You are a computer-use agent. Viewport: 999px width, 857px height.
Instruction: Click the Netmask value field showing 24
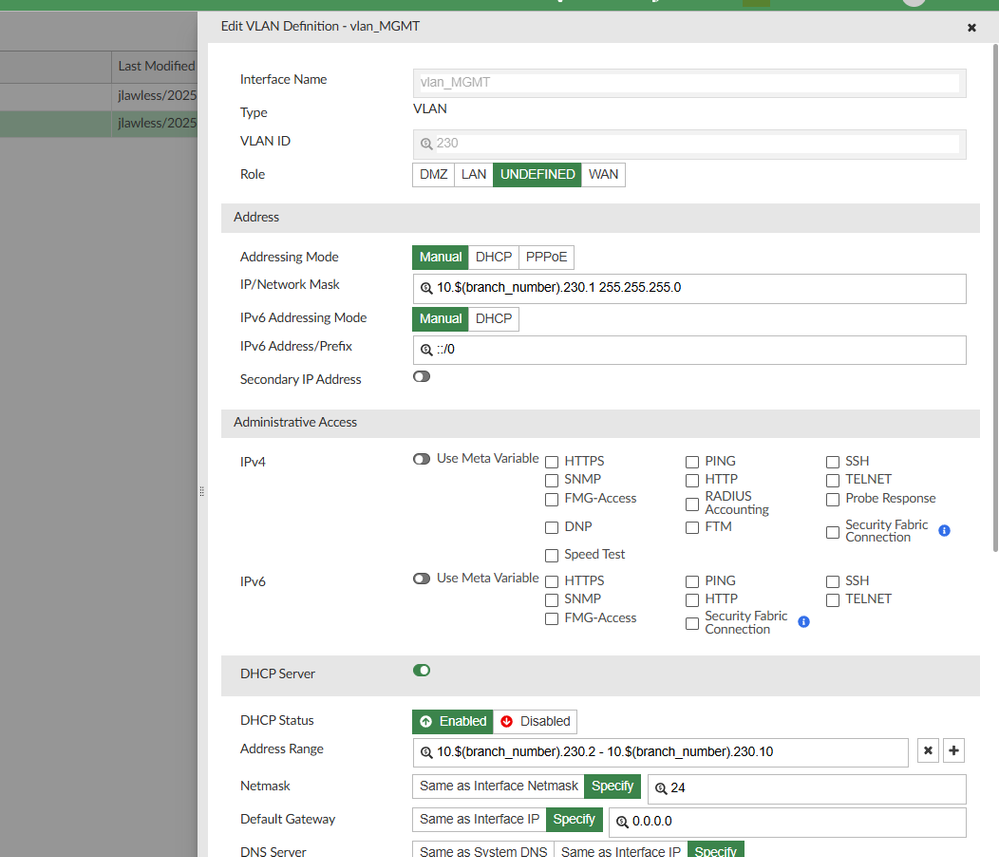click(807, 789)
